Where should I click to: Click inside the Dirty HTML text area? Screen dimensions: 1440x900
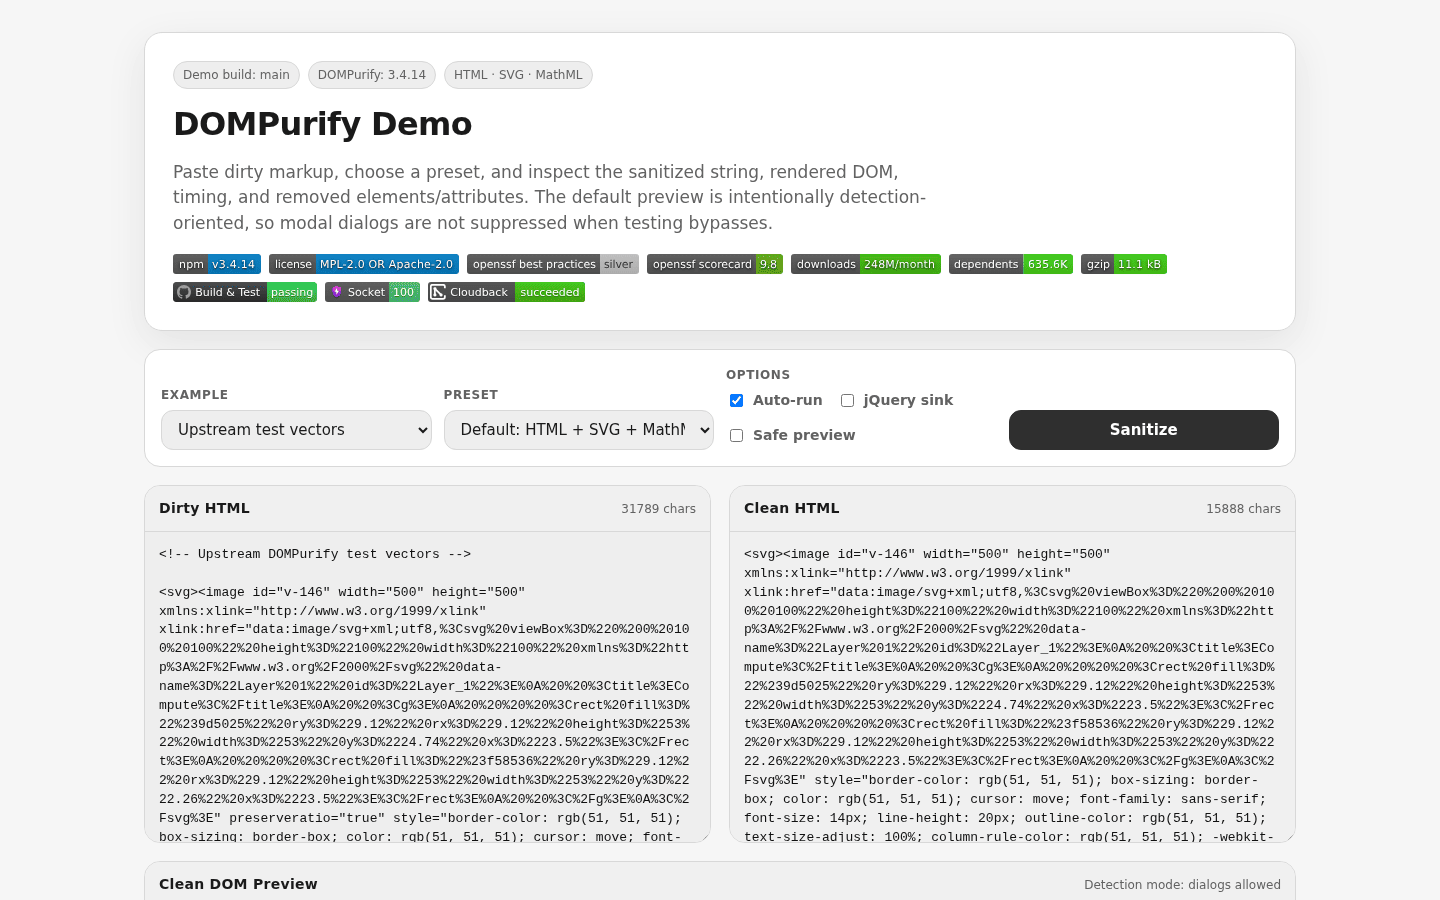428,687
